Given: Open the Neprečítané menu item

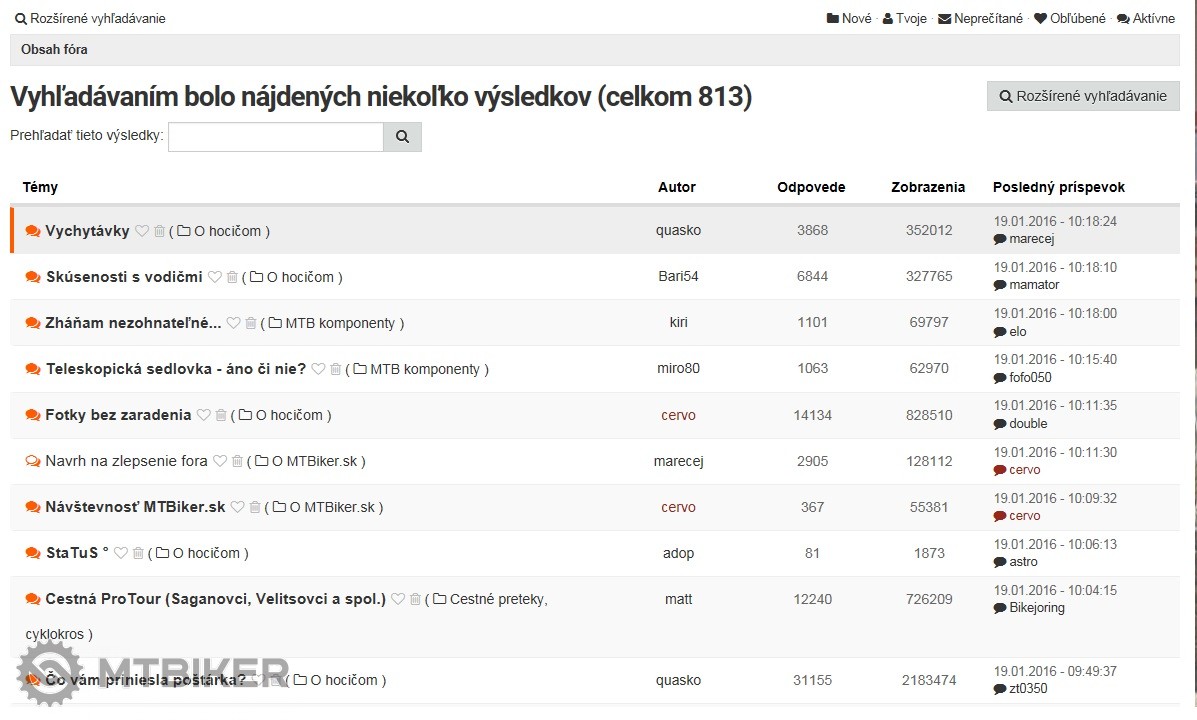Looking at the screenshot, I should click(980, 18).
